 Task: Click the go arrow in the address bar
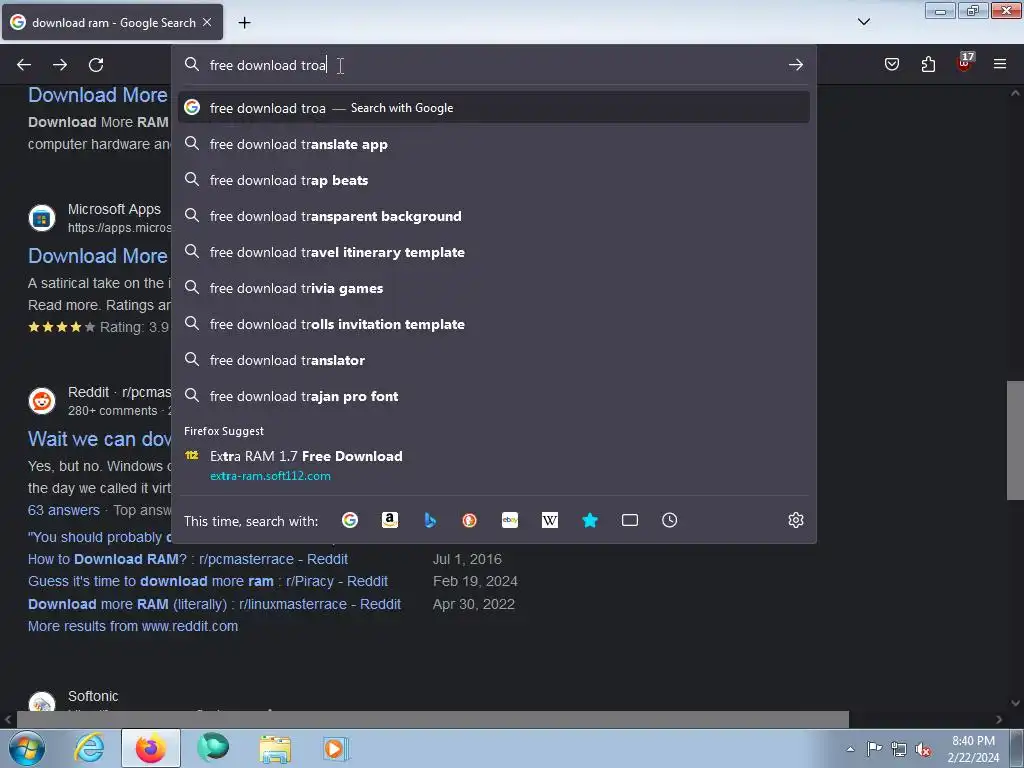pyautogui.click(x=795, y=65)
